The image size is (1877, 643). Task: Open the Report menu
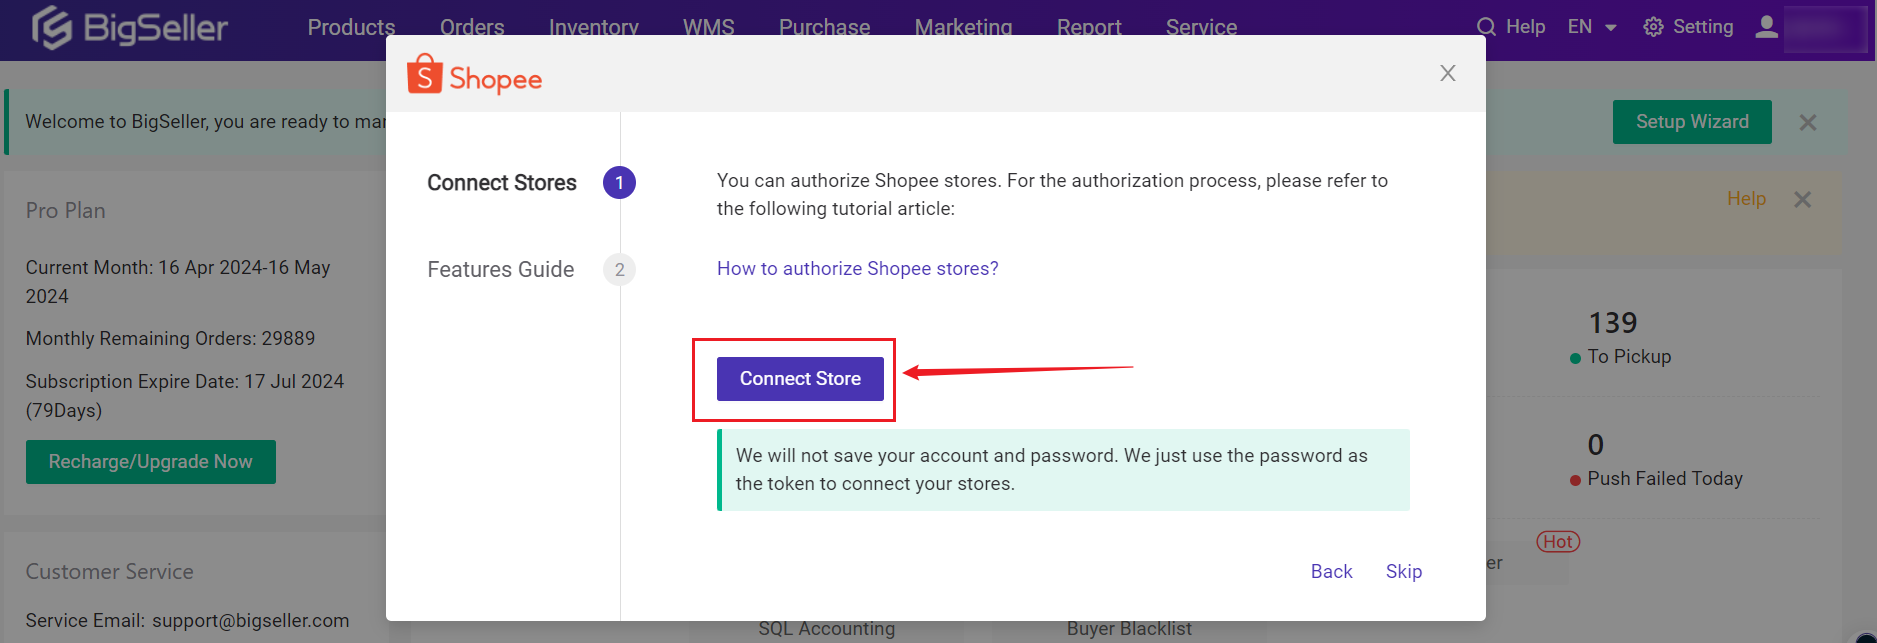(1089, 27)
